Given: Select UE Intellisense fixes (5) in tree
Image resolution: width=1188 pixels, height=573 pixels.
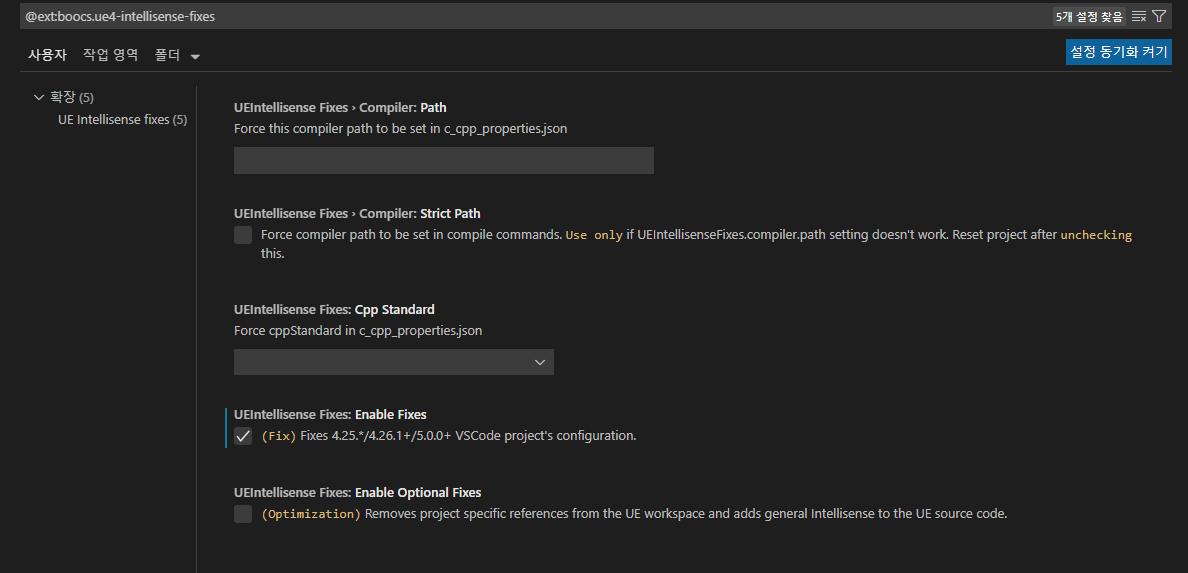Looking at the screenshot, I should click(x=122, y=120).
